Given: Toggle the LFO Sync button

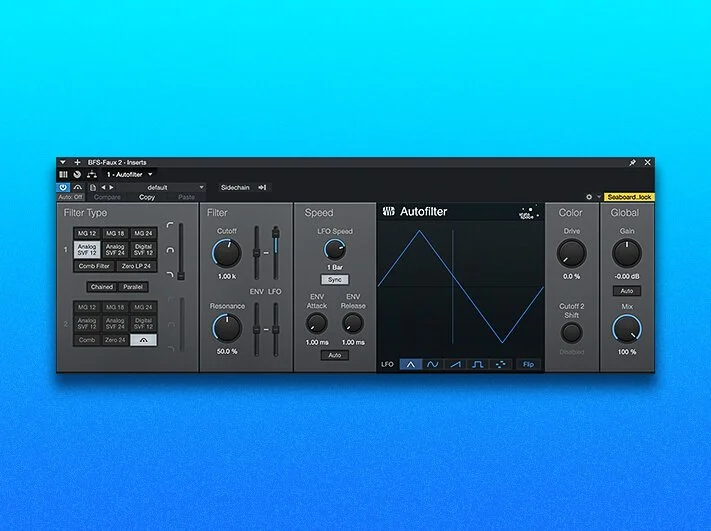Looking at the screenshot, I should [x=335, y=280].
